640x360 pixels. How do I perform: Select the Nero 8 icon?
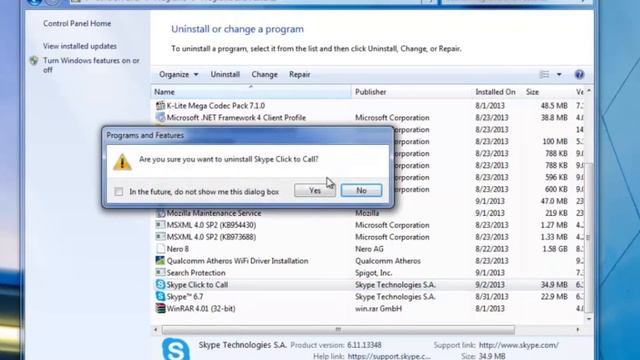click(x=160, y=249)
